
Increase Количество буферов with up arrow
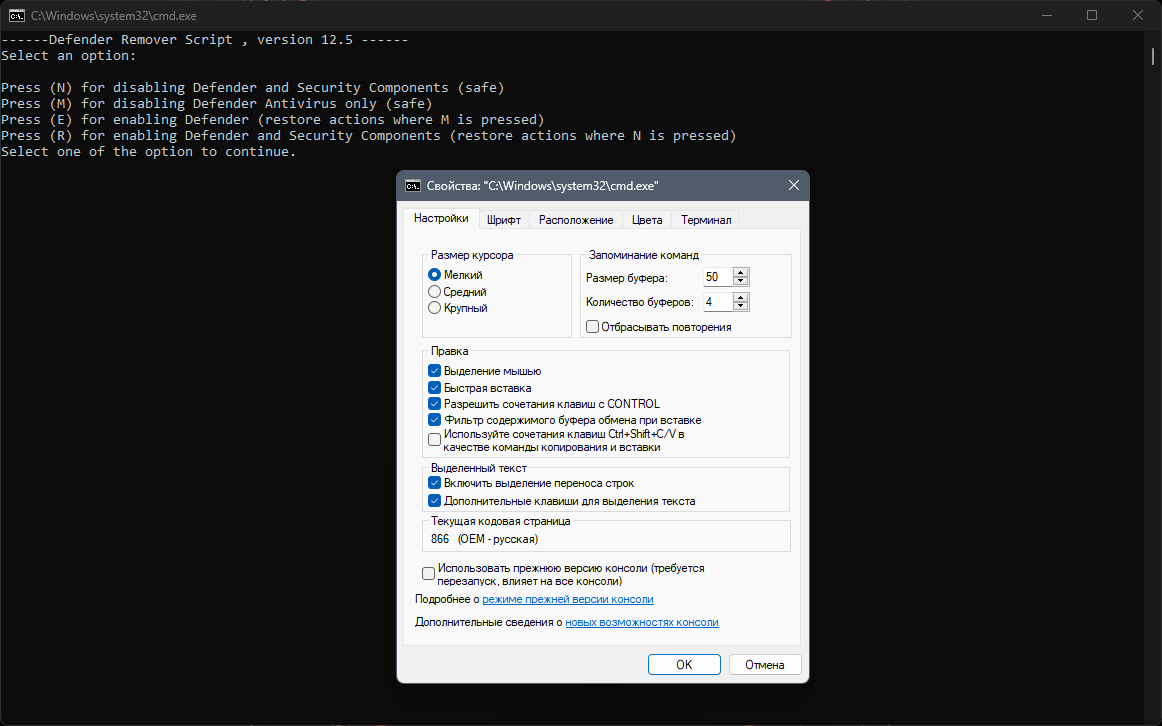740,297
